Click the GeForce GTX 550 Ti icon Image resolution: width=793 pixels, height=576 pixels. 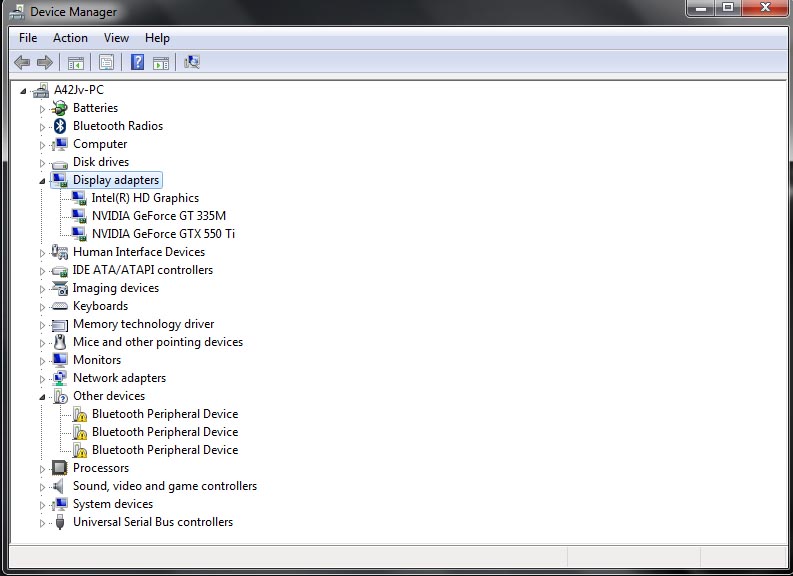[79, 234]
